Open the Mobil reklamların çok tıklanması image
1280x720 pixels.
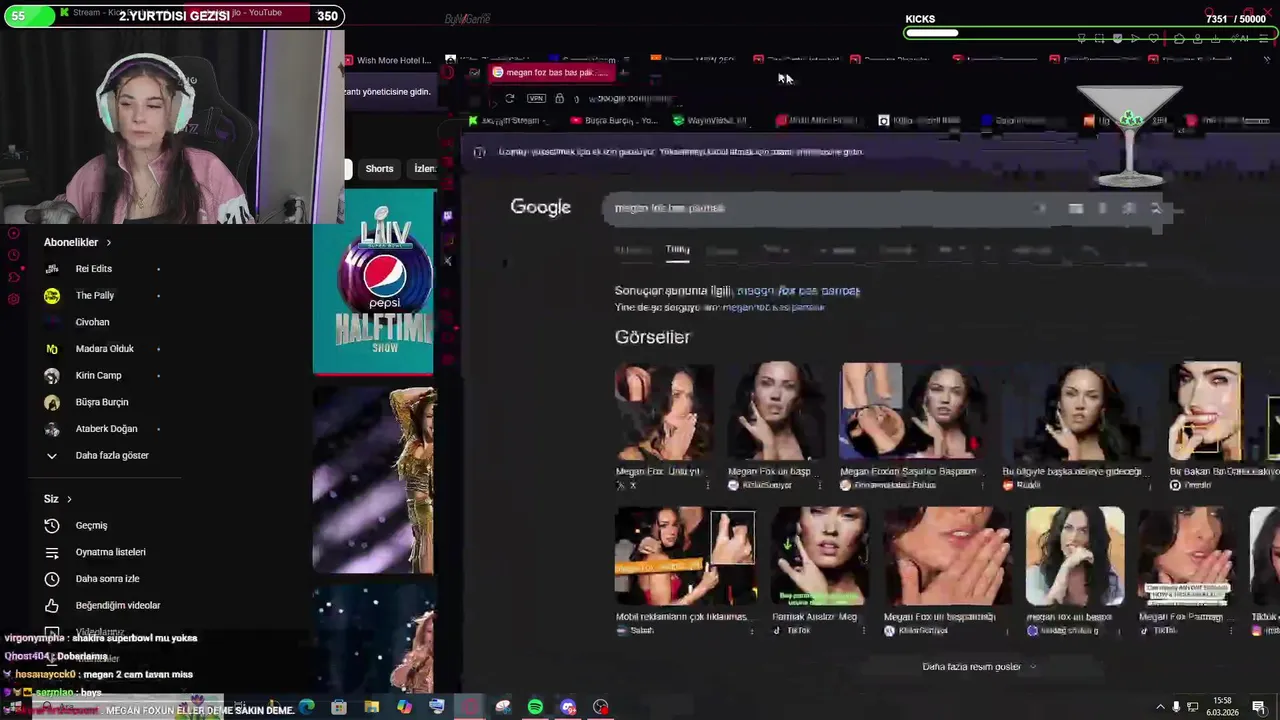pos(685,558)
